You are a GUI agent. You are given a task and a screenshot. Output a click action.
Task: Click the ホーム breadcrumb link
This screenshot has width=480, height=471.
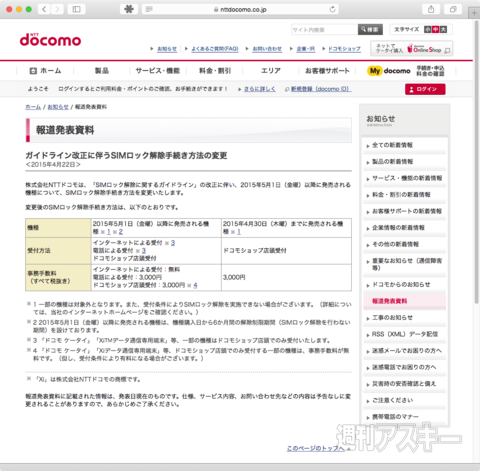[x=33, y=107]
